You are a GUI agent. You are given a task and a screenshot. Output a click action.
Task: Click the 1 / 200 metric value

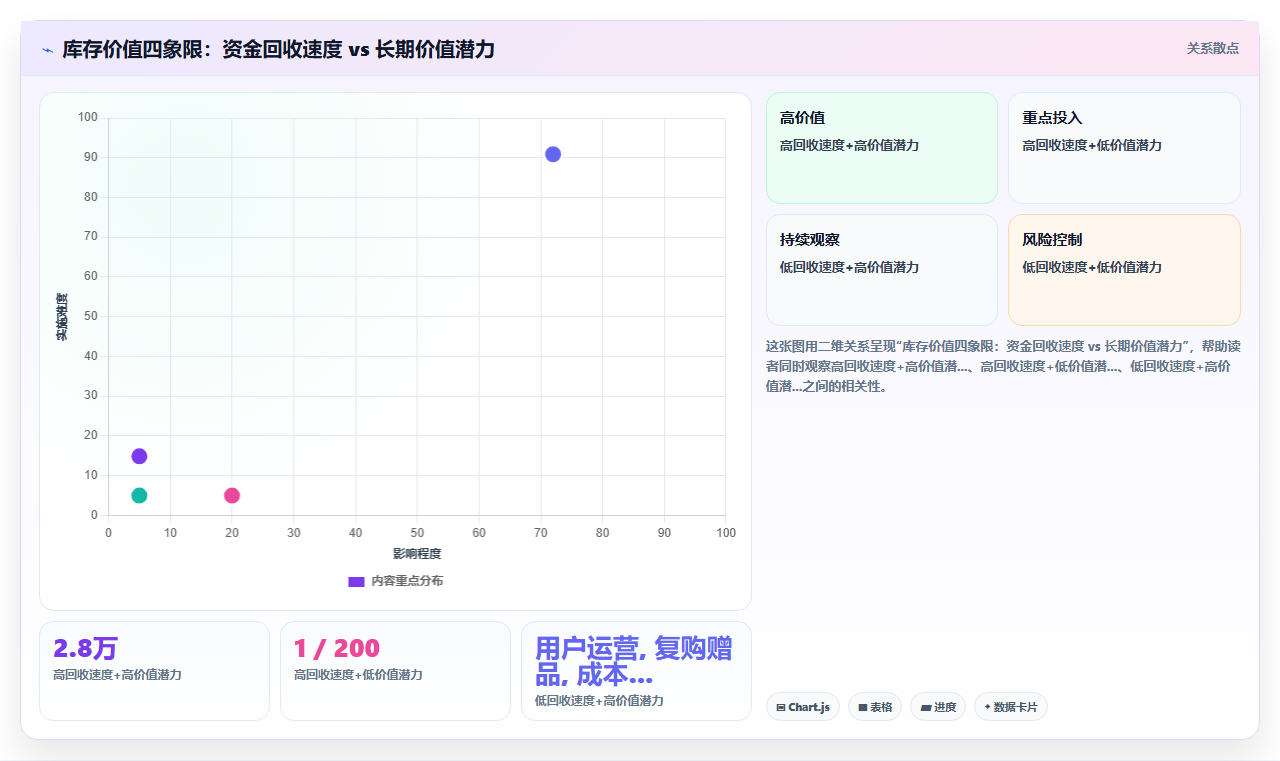point(337,649)
